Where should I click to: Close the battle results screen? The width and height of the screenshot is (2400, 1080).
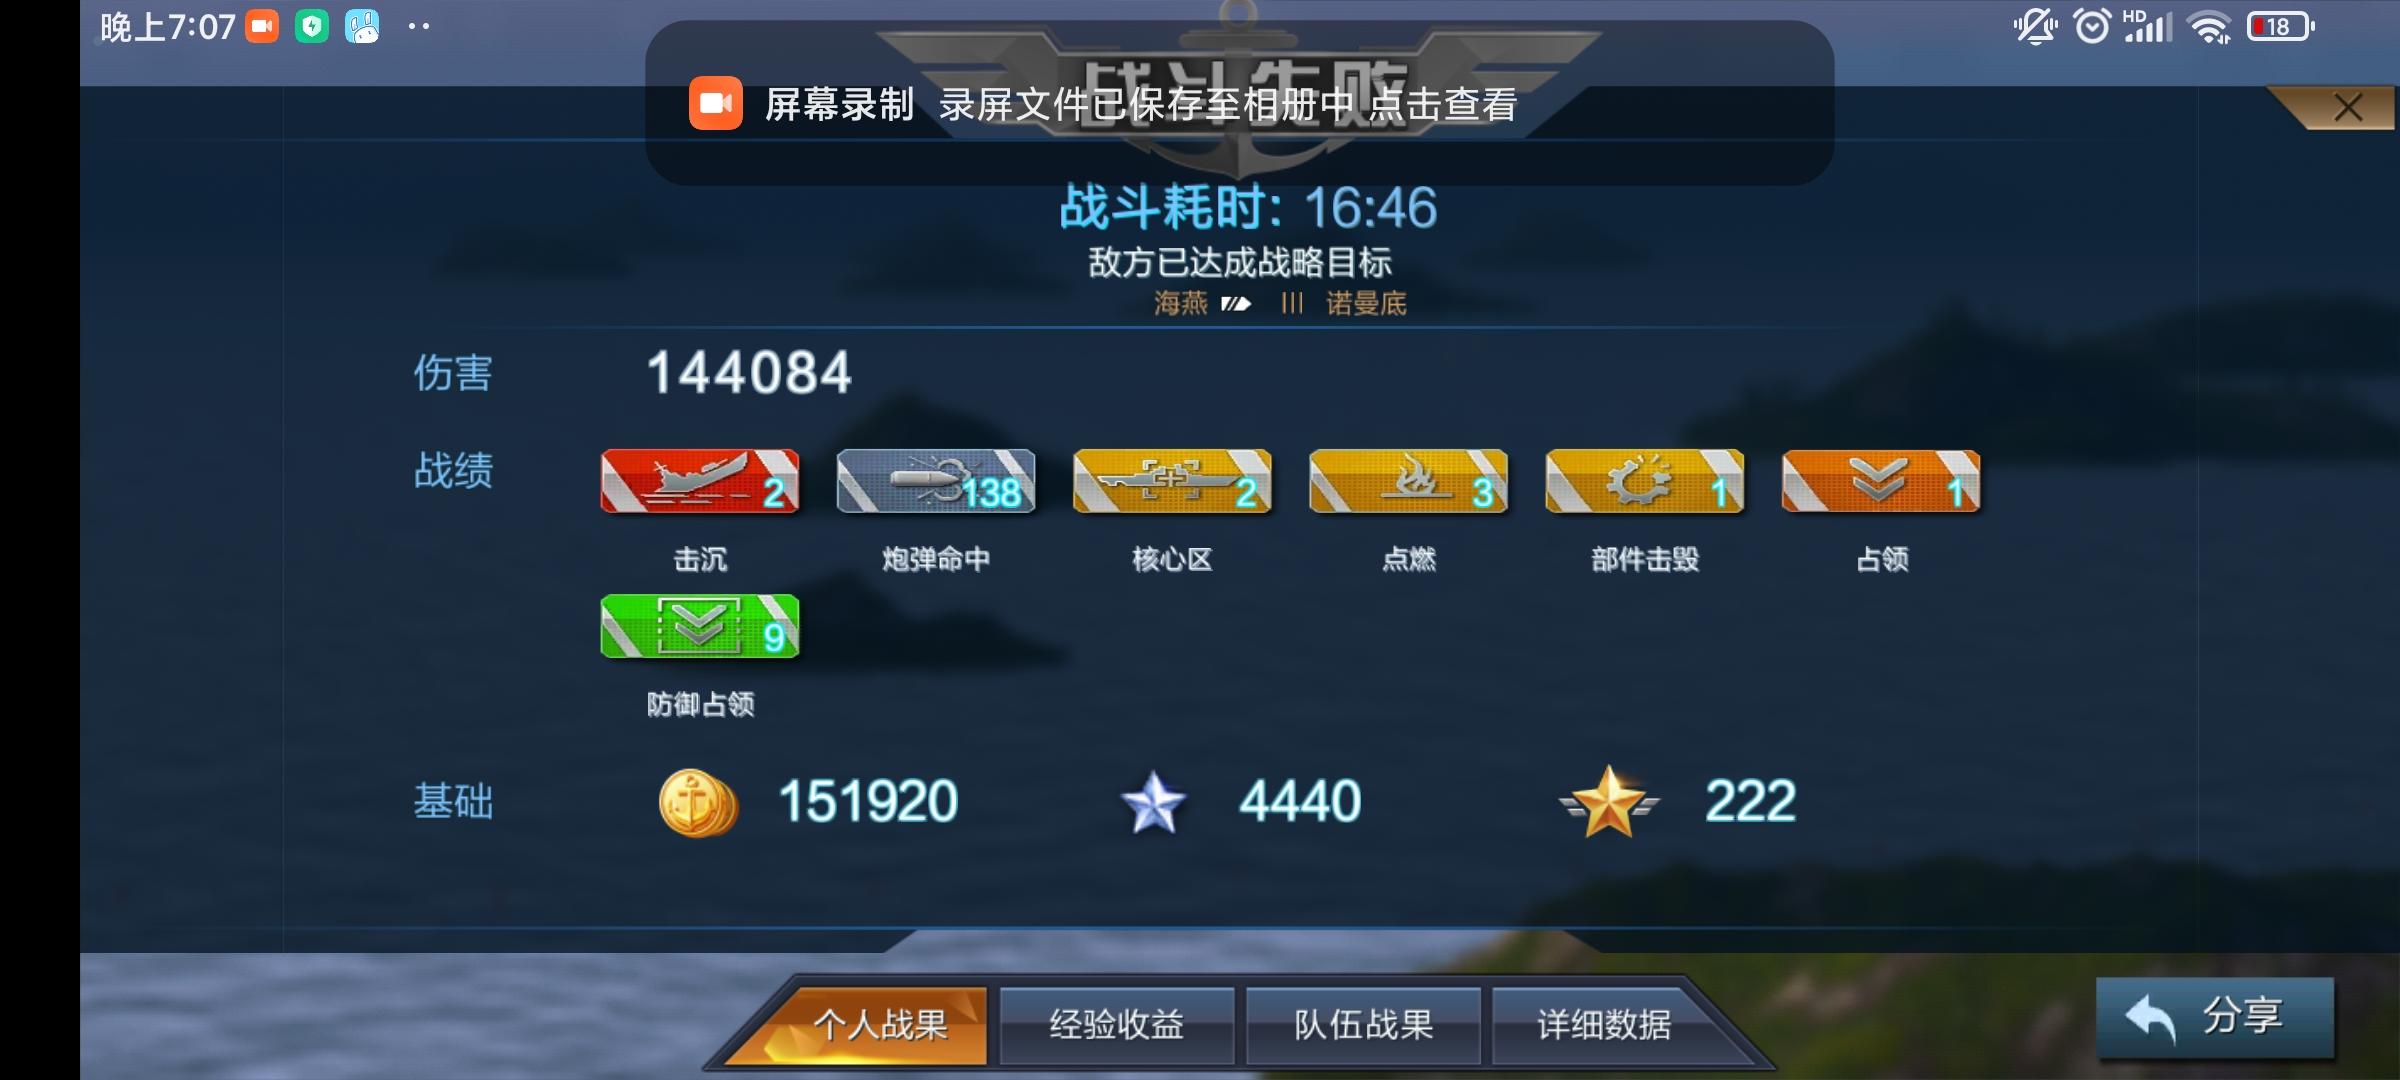click(x=2347, y=108)
